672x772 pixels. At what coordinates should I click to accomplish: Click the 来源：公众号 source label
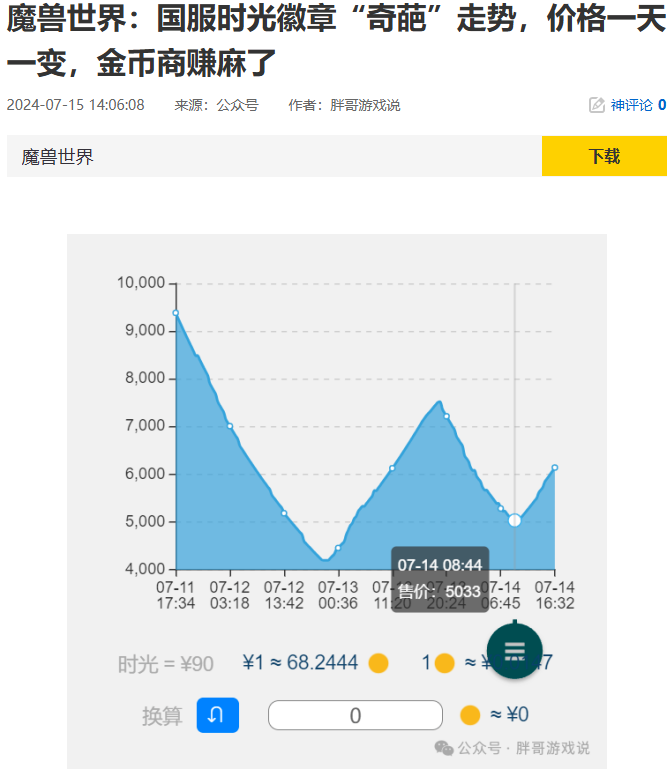(216, 105)
